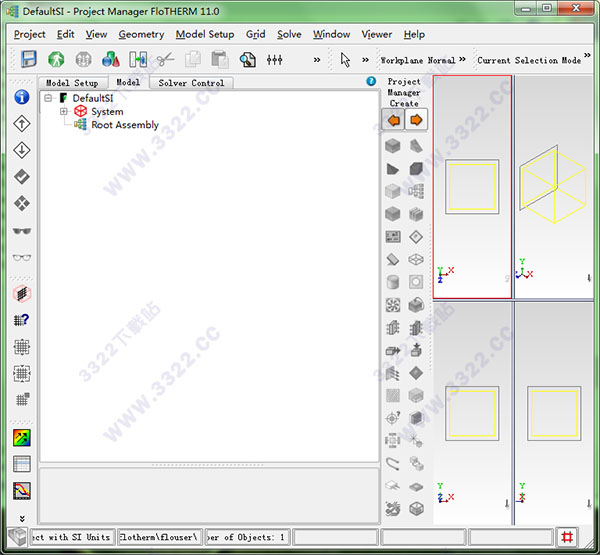600x555 pixels.
Task: Expand the left sidebar bottom chevron
Action: 22,519
